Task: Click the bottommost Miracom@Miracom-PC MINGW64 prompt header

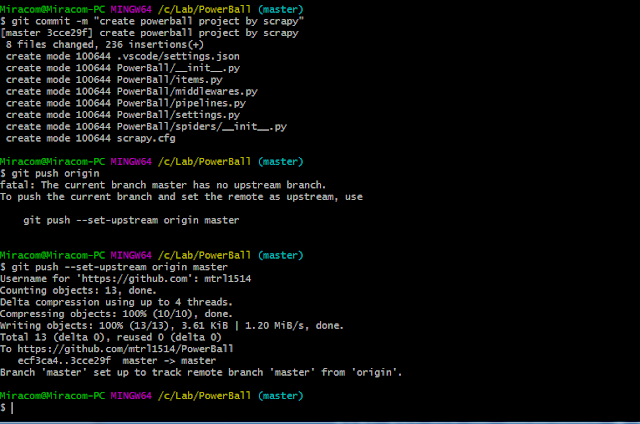Action: (151, 396)
